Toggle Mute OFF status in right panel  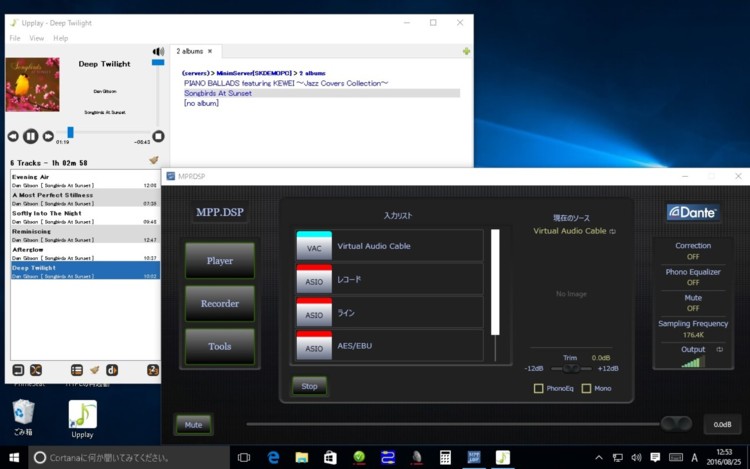coord(693,308)
